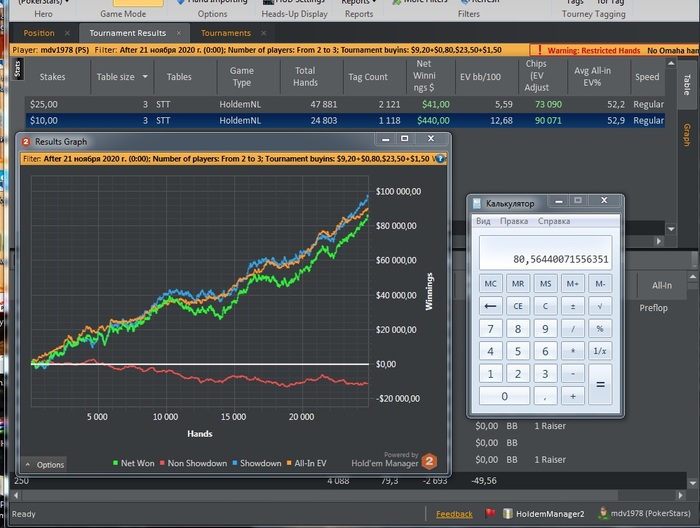Toggle the Showdown legend series
Screen dimensions: 700x528
257,463
